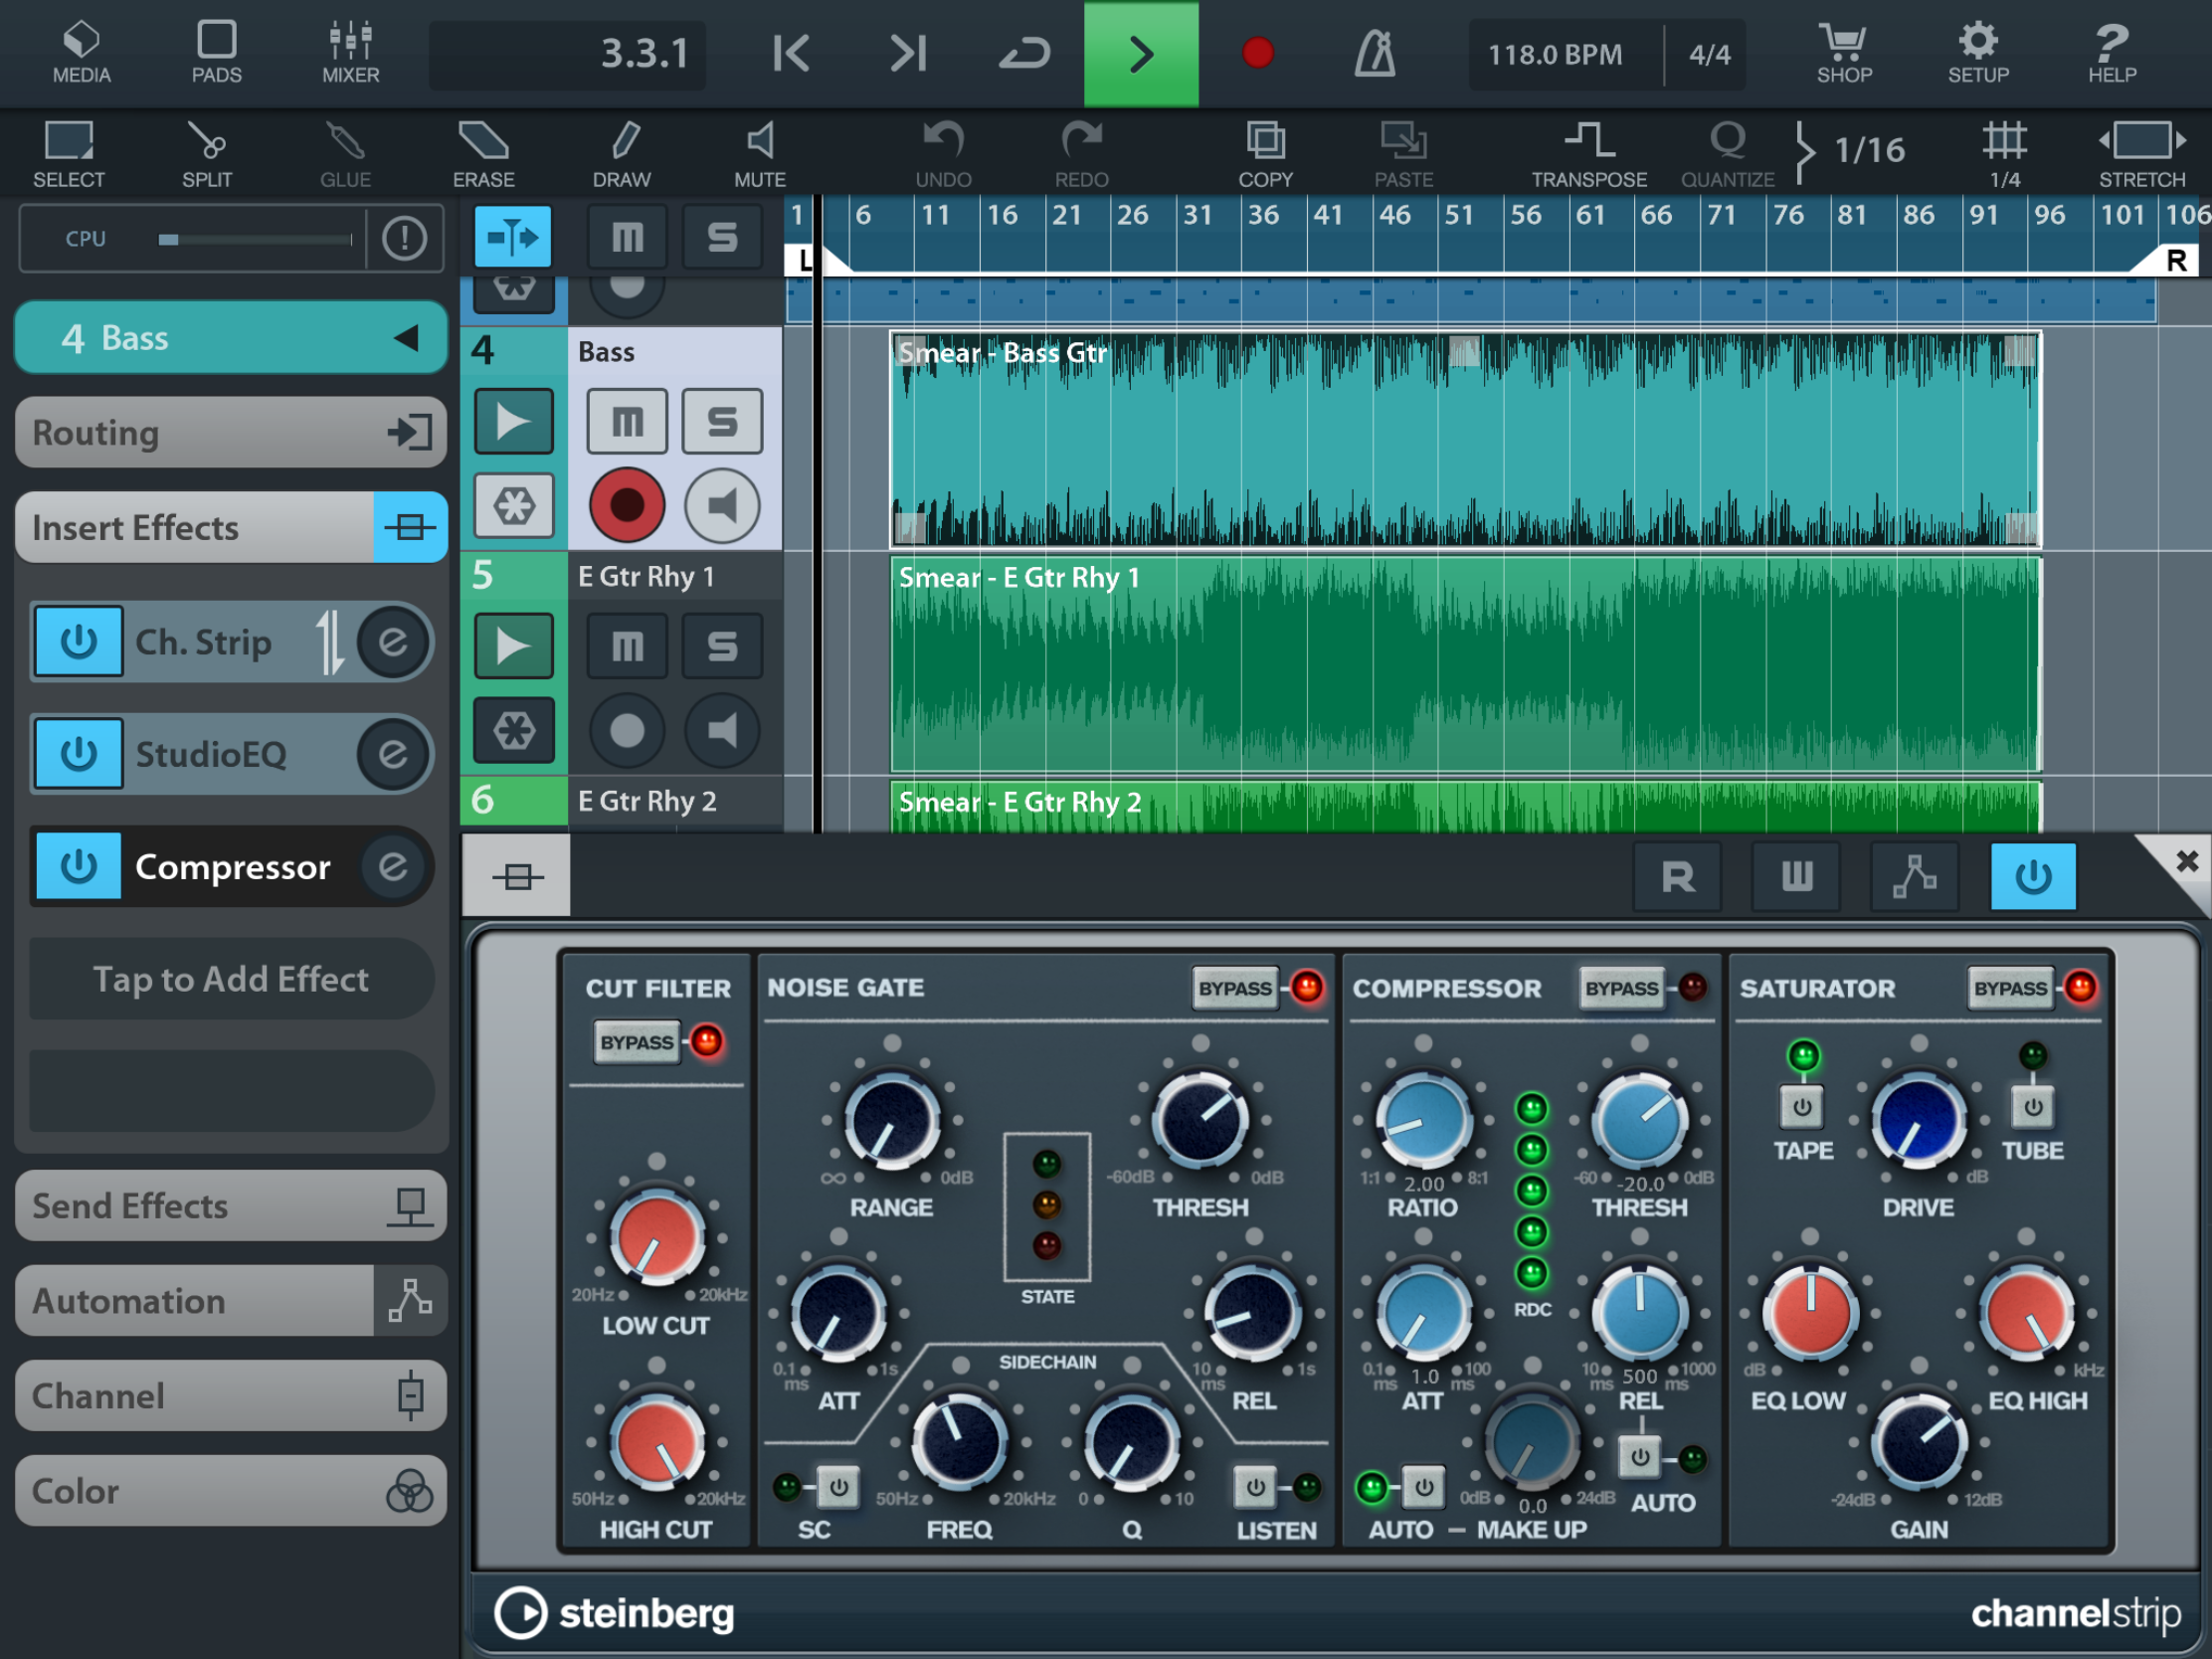The height and width of the screenshot is (1659, 2212).
Task: Collapse the 4 Bass inspector header
Action: point(231,338)
